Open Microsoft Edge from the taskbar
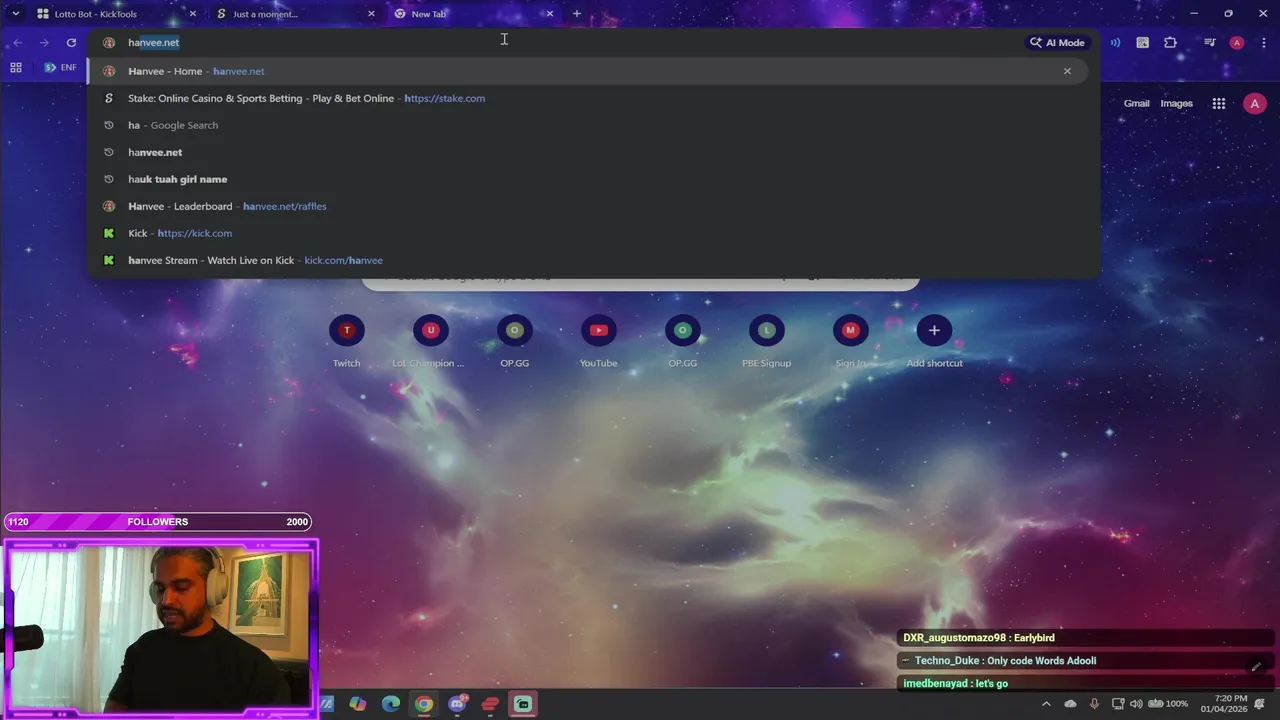Viewport: 1280px width, 720px height. [391, 704]
